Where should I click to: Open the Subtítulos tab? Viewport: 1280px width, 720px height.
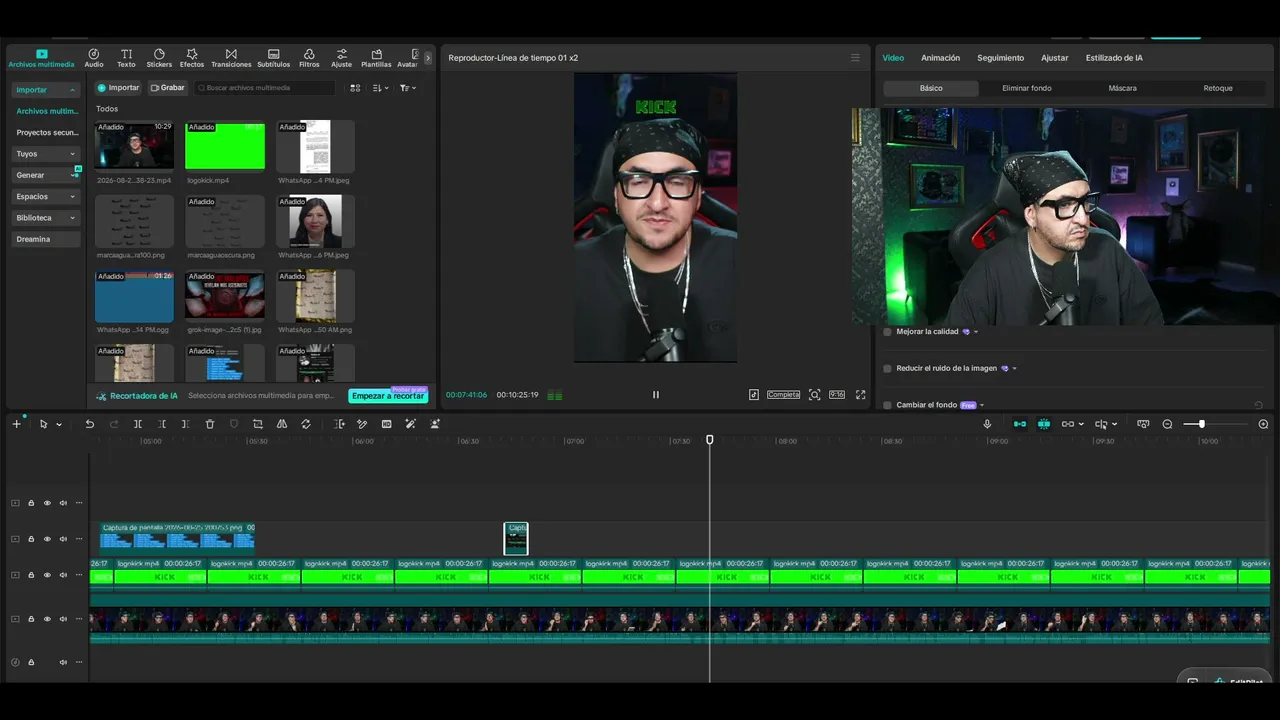[x=274, y=58]
